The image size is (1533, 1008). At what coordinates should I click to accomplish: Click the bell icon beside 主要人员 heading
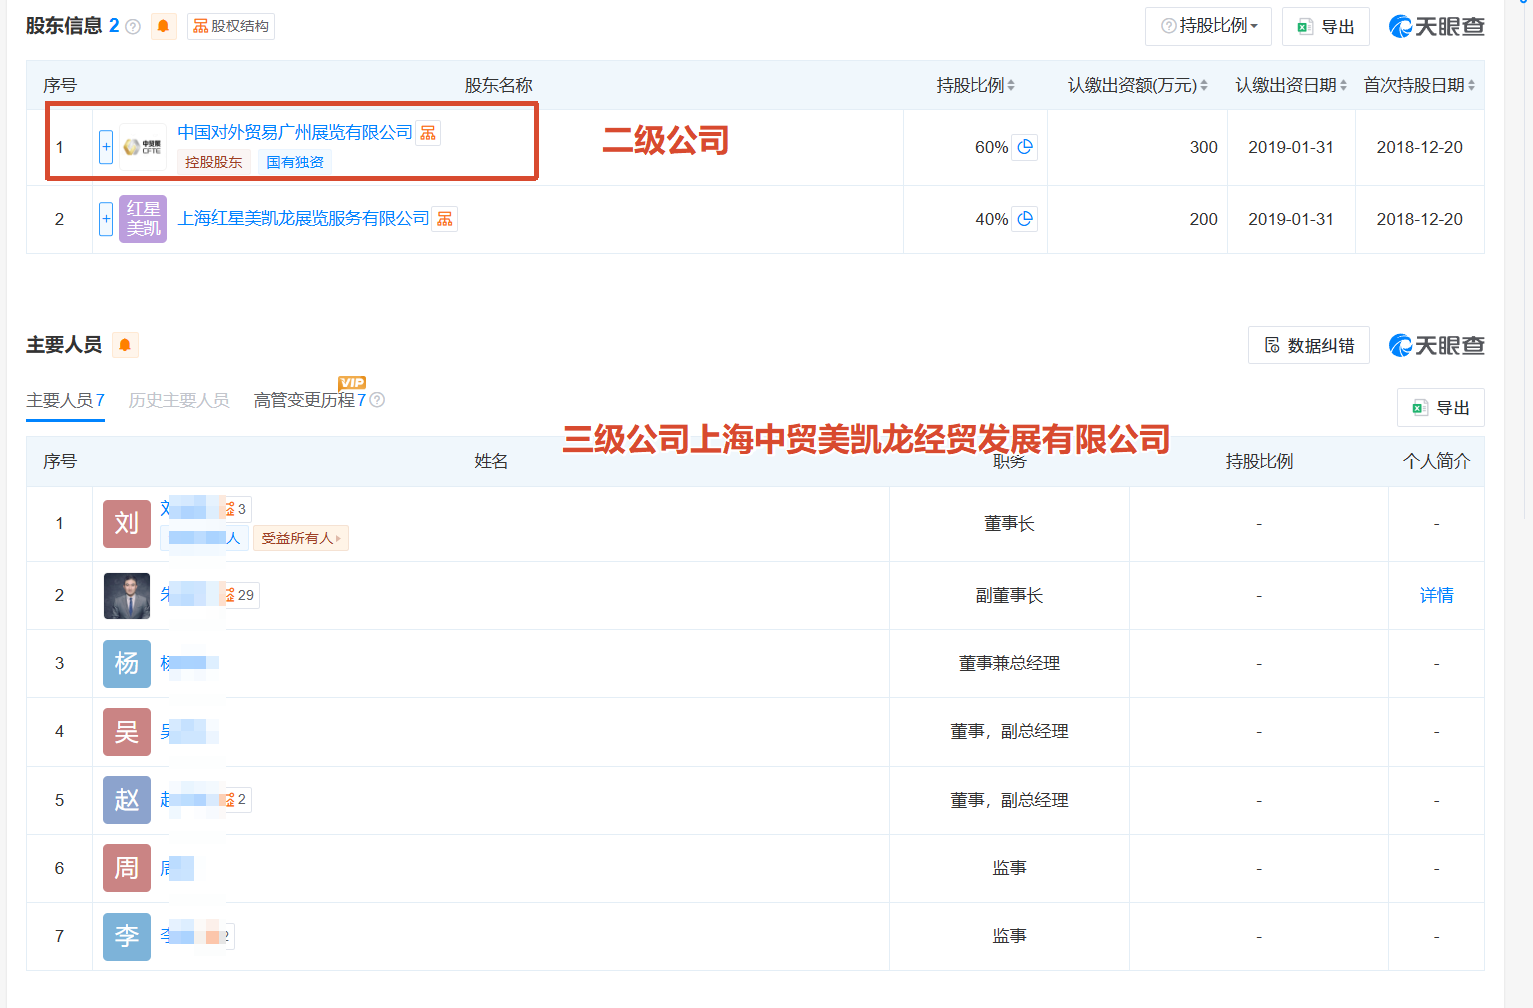(x=125, y=345)
